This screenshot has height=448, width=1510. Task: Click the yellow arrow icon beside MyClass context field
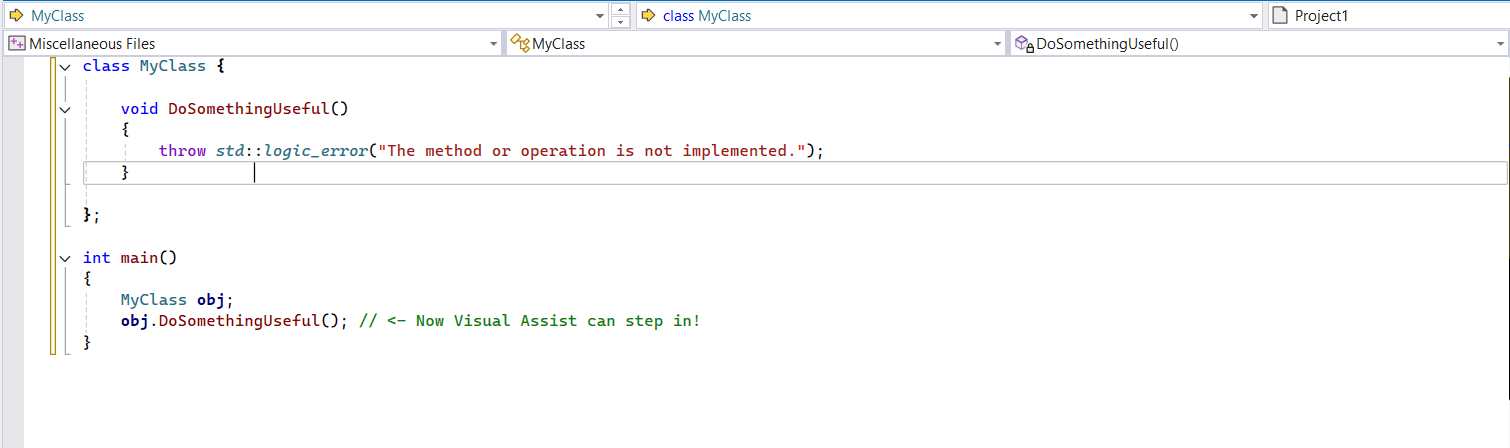pos(16,16)
